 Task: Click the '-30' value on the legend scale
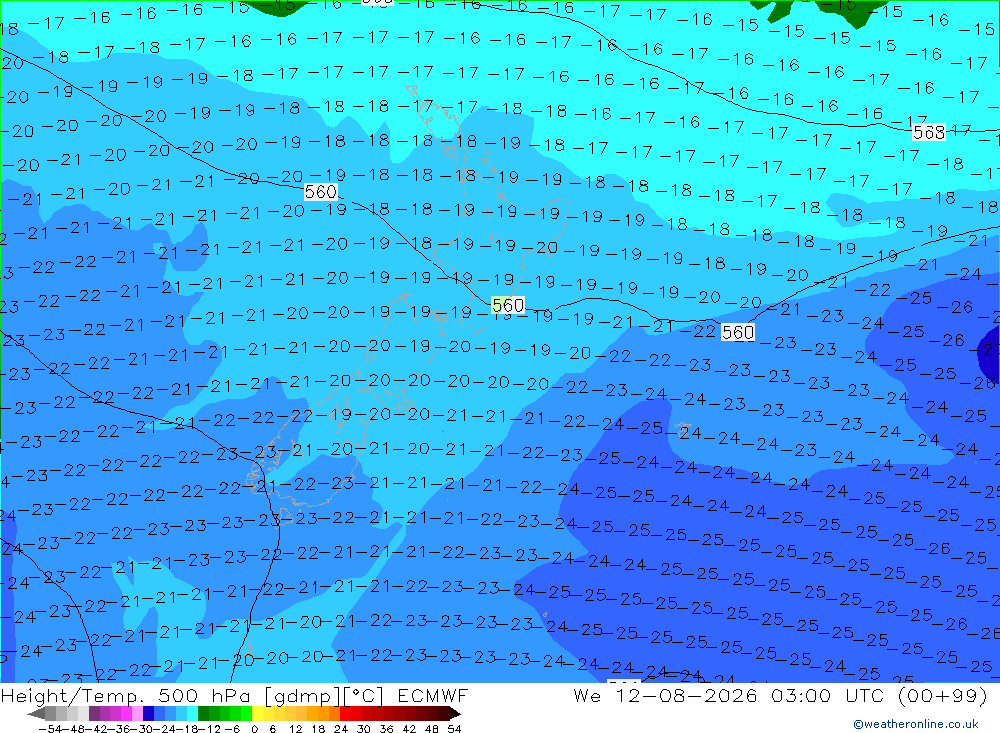tap(143, 729)
